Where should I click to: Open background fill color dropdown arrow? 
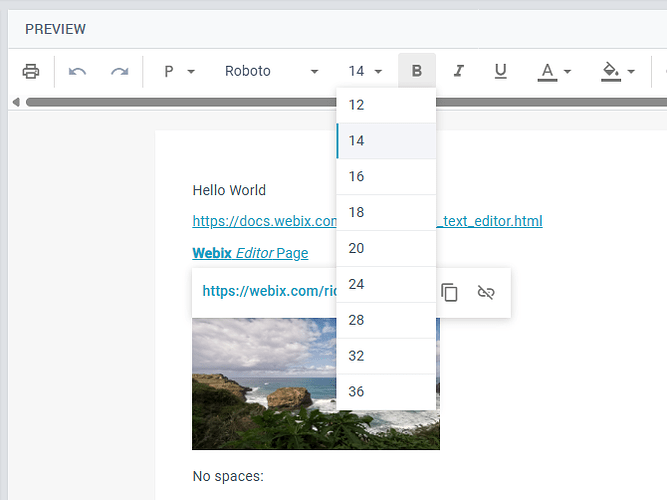[631, 71]
